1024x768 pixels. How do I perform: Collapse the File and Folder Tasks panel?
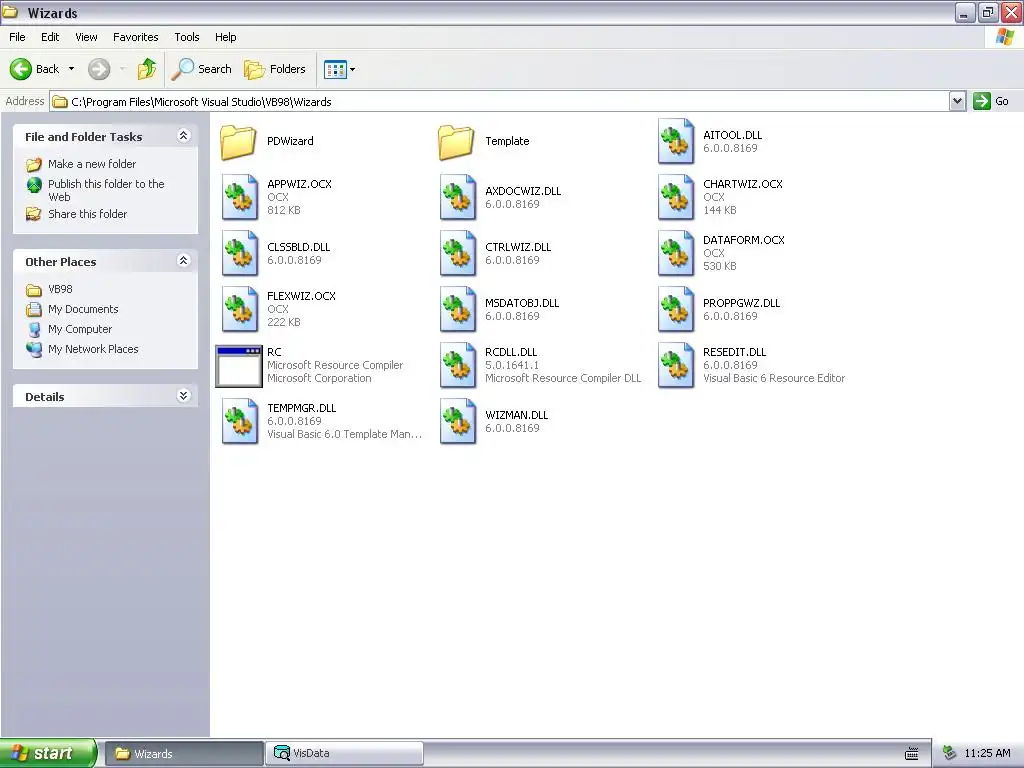click(184, 136)
